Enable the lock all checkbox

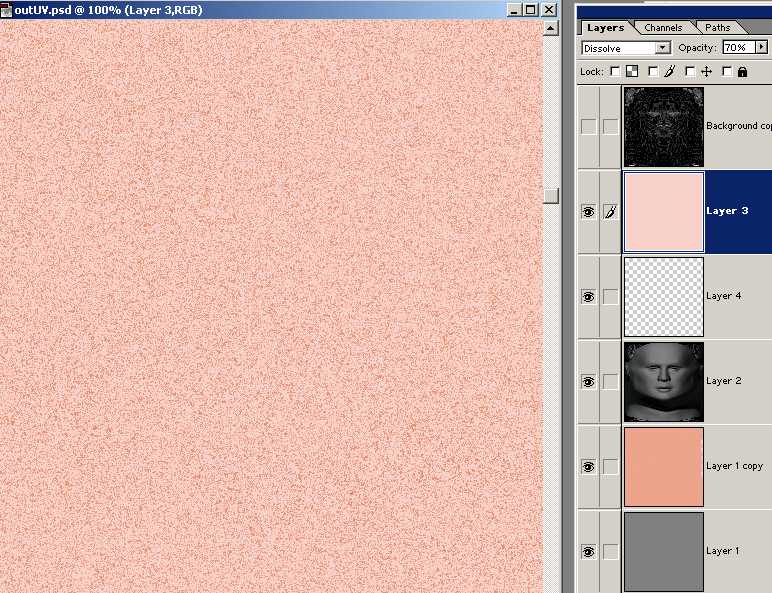[727, 72]
